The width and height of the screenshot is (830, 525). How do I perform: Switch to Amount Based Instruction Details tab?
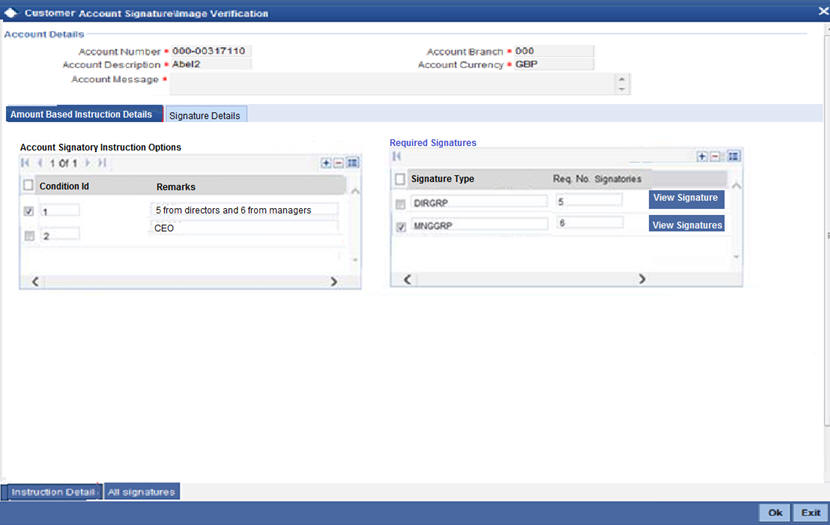pyautogui.click(x=84, y=114)
